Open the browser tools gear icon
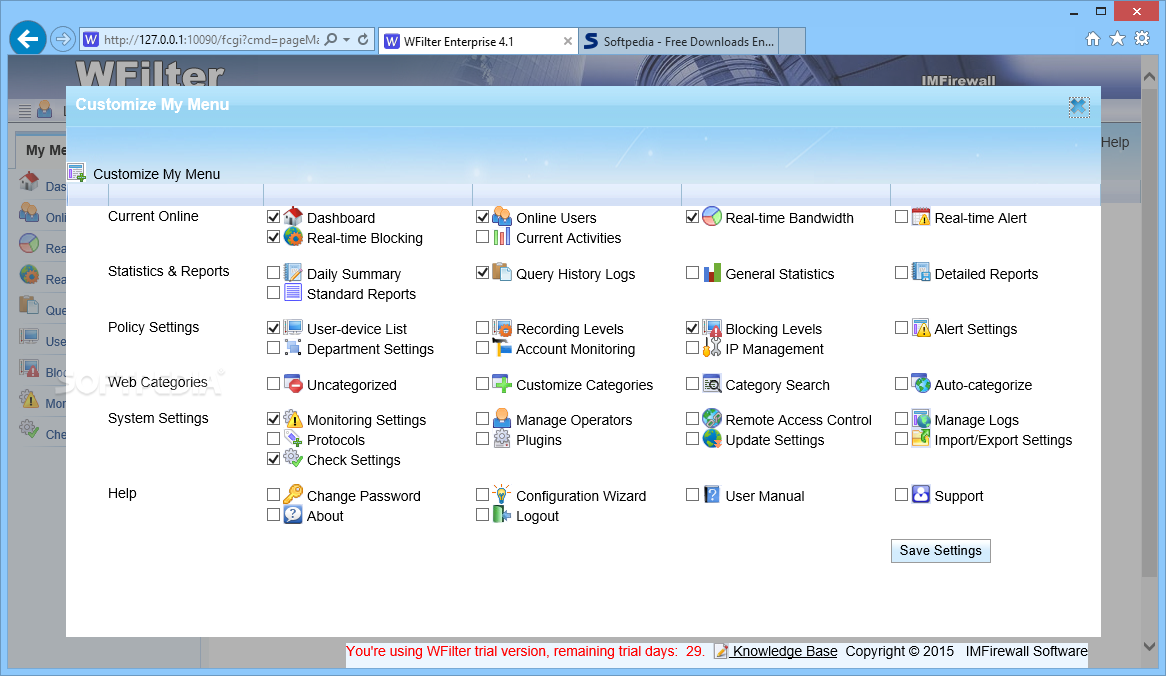Viewport: 1166px width, 676px height. [1142, 39]
